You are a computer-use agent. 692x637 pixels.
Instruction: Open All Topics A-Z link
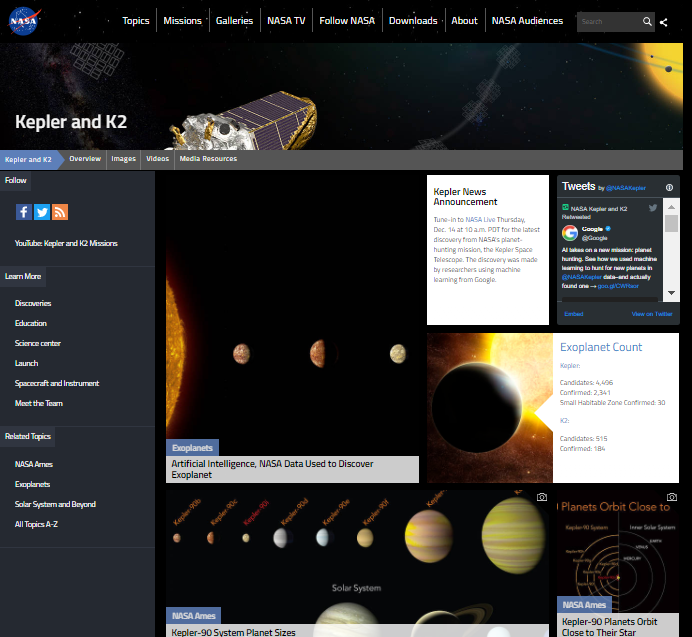(36, 524)
